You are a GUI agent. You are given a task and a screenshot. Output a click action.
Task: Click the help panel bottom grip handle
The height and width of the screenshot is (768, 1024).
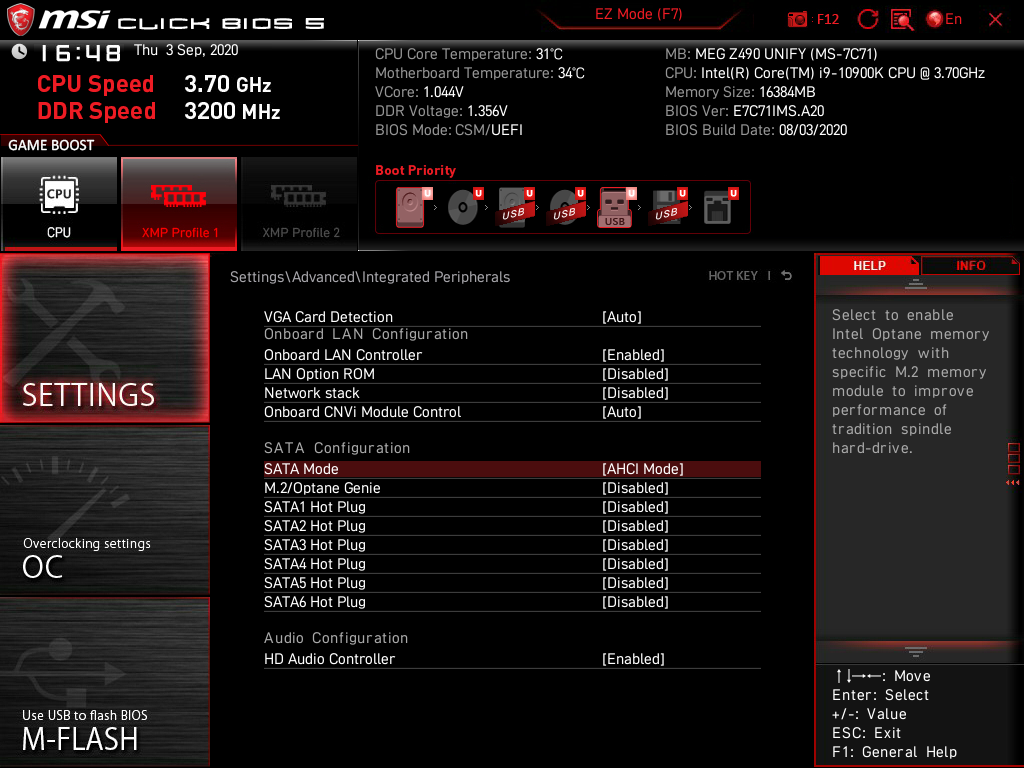coord(915,651)
